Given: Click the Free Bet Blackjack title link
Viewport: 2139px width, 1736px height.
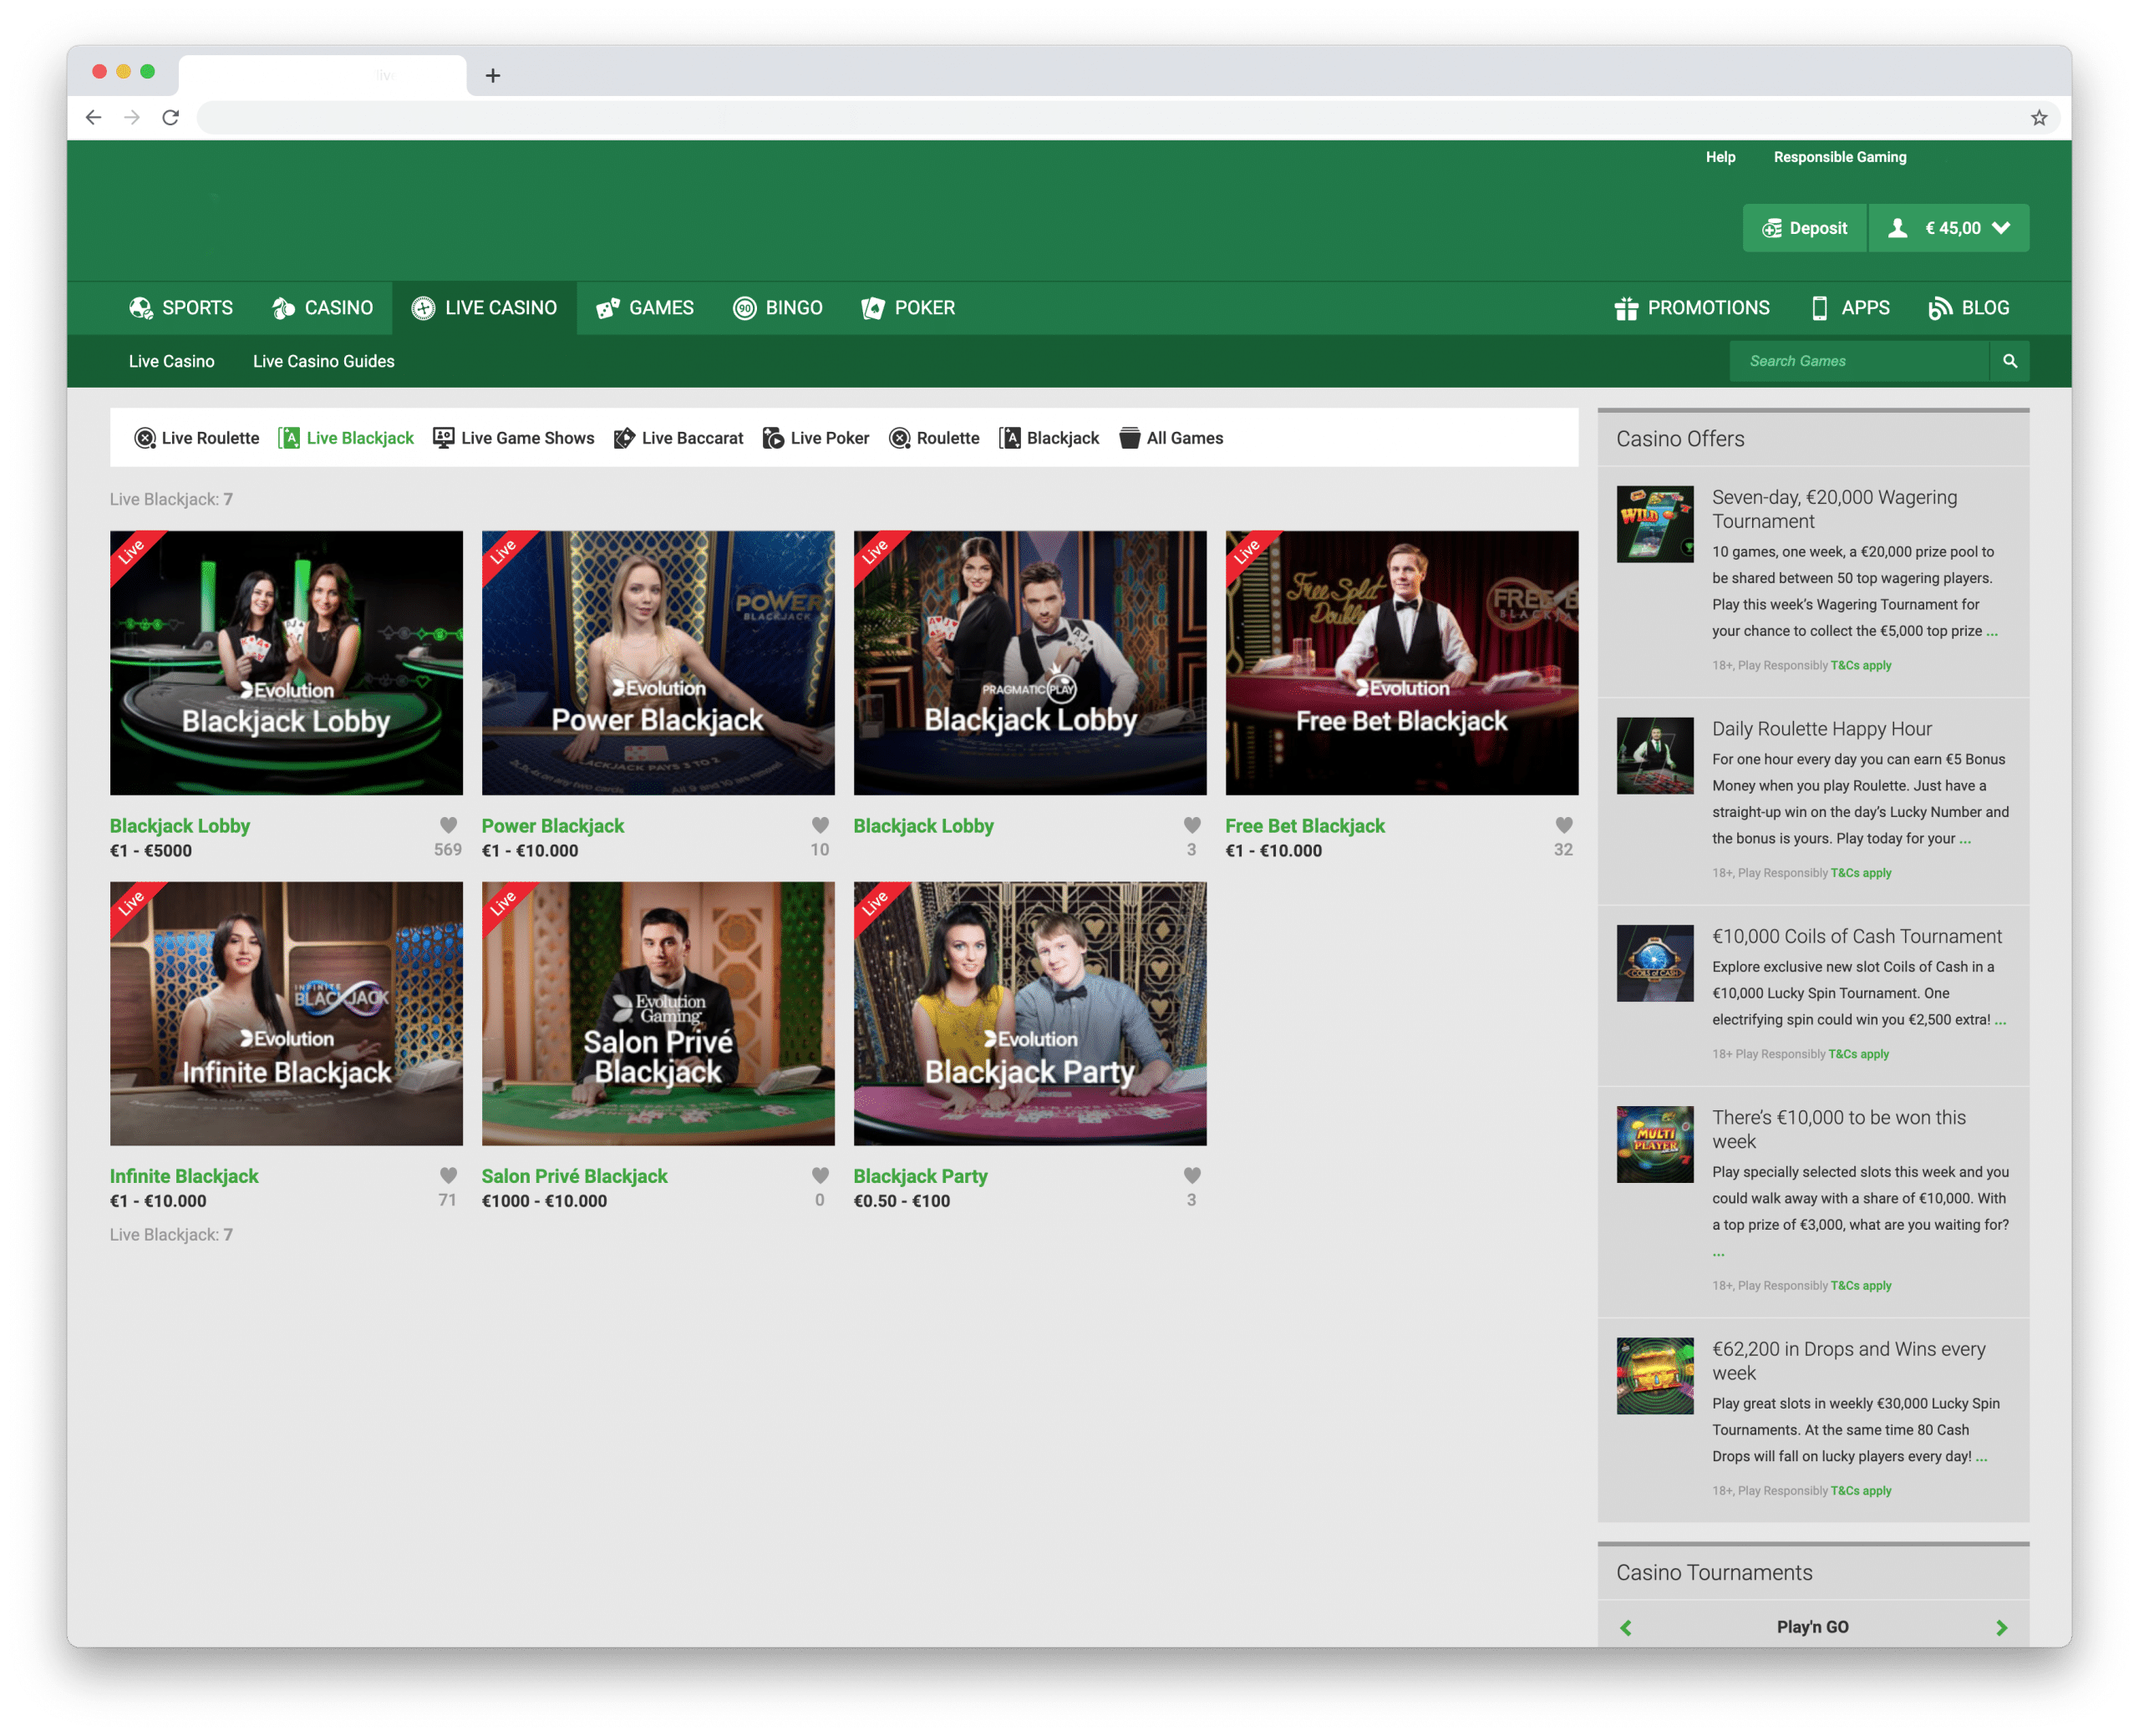Looking at the screenshot, I should [x=1305, y=826].
